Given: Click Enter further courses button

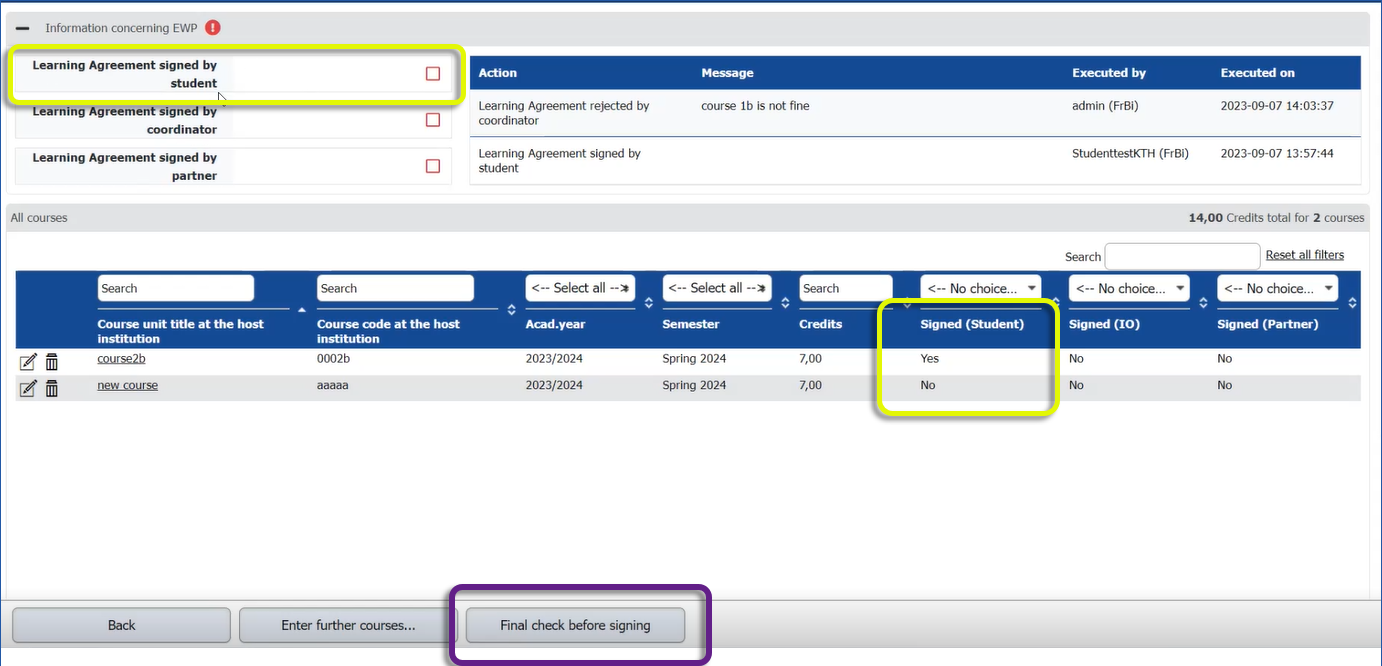Looking at the screenshot, I should point(348,625).
